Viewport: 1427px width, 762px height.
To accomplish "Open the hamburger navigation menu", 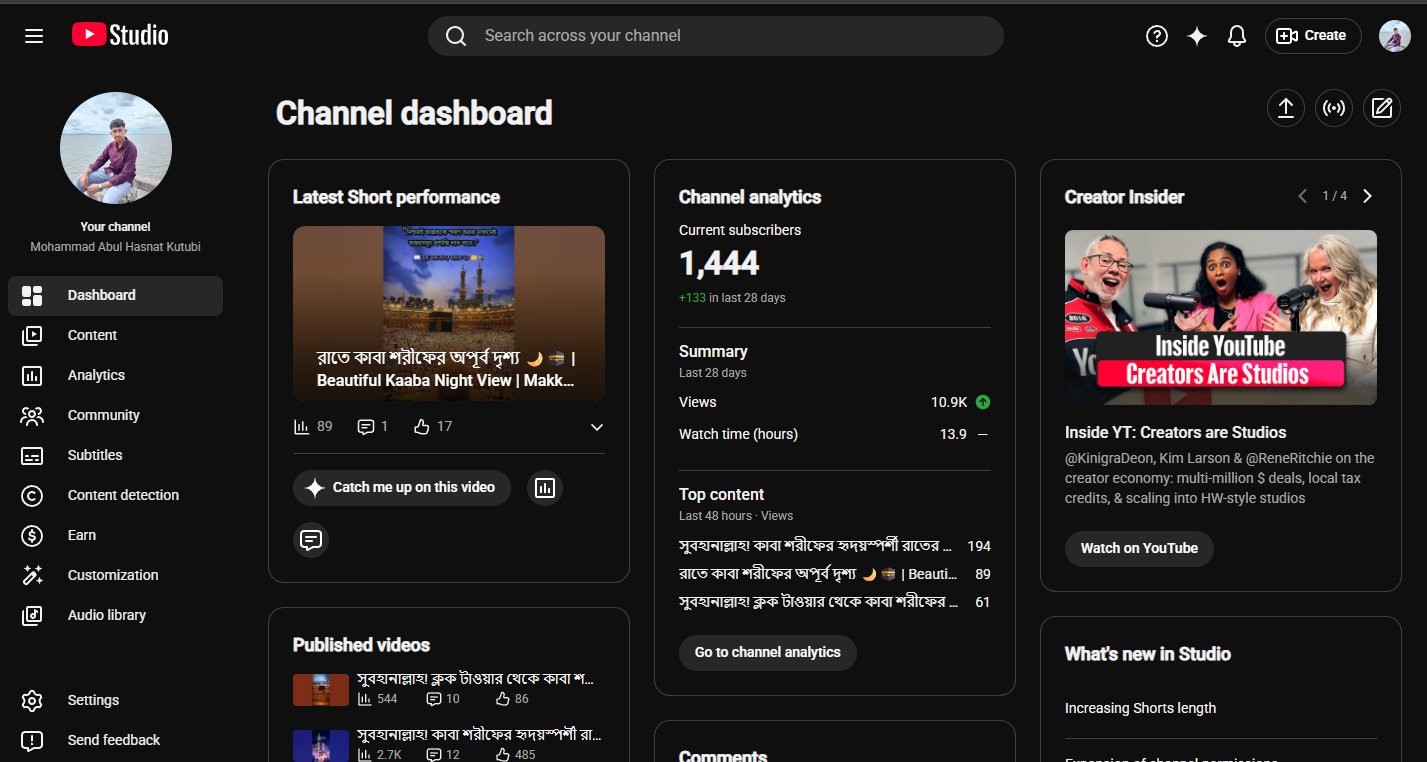I will point(34,36).
